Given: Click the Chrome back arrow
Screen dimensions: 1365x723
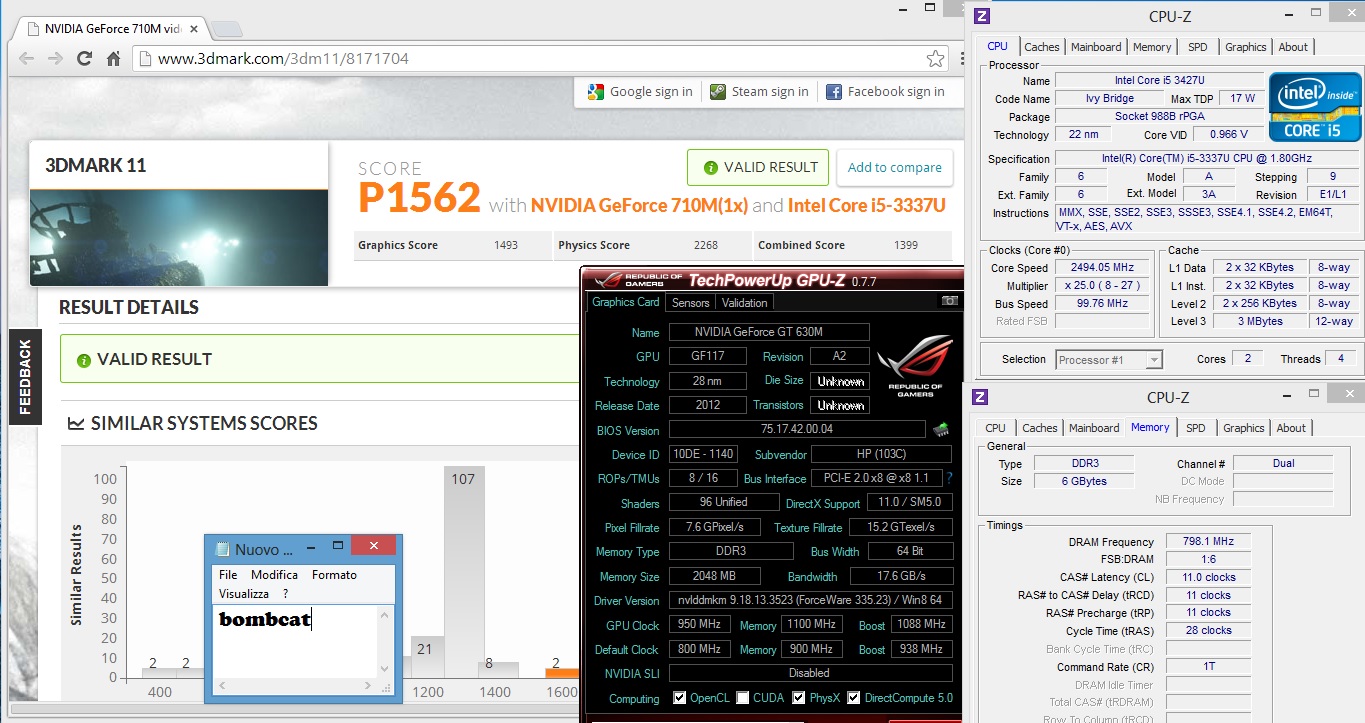Looking at the screenshot, I should click(x=27, y=59).
